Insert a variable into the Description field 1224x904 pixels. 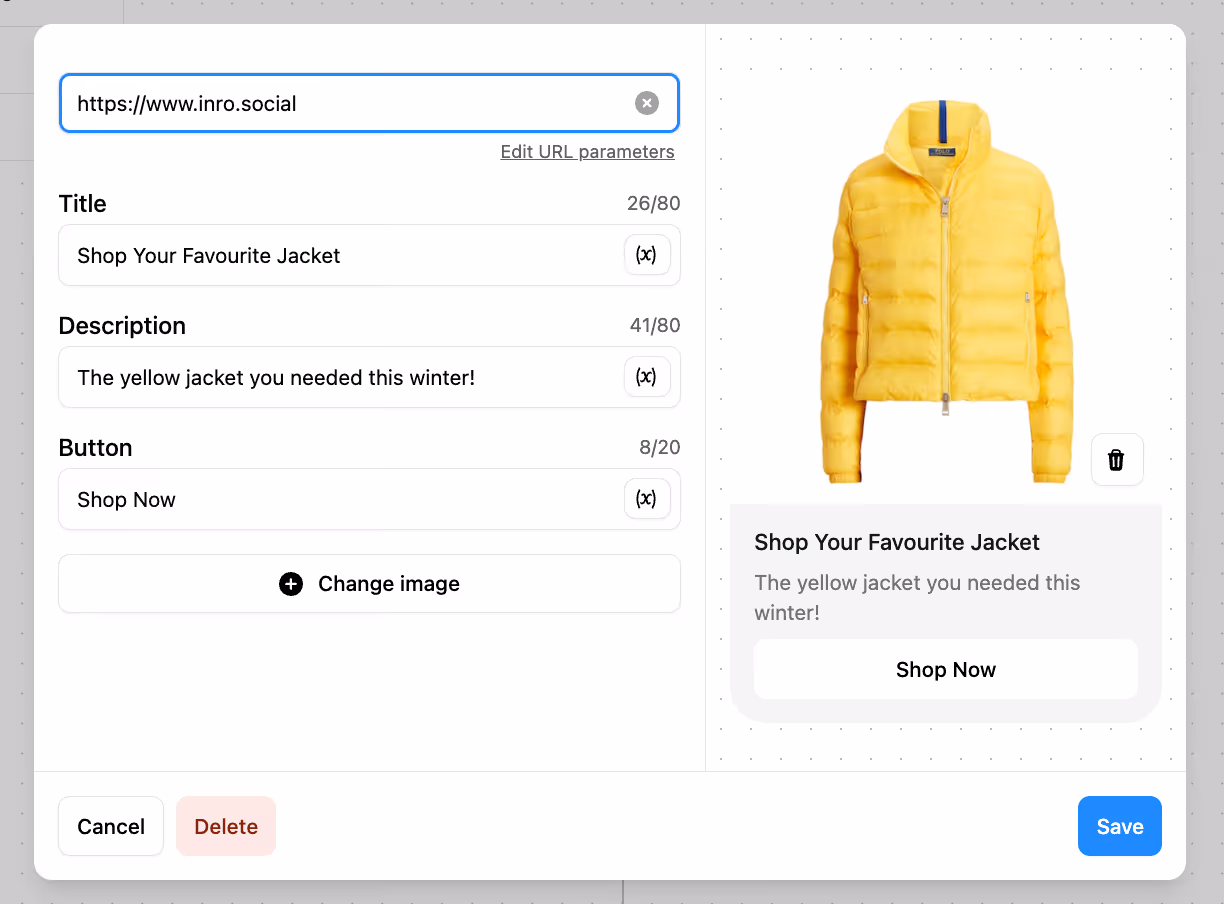[x=647, y=377]
